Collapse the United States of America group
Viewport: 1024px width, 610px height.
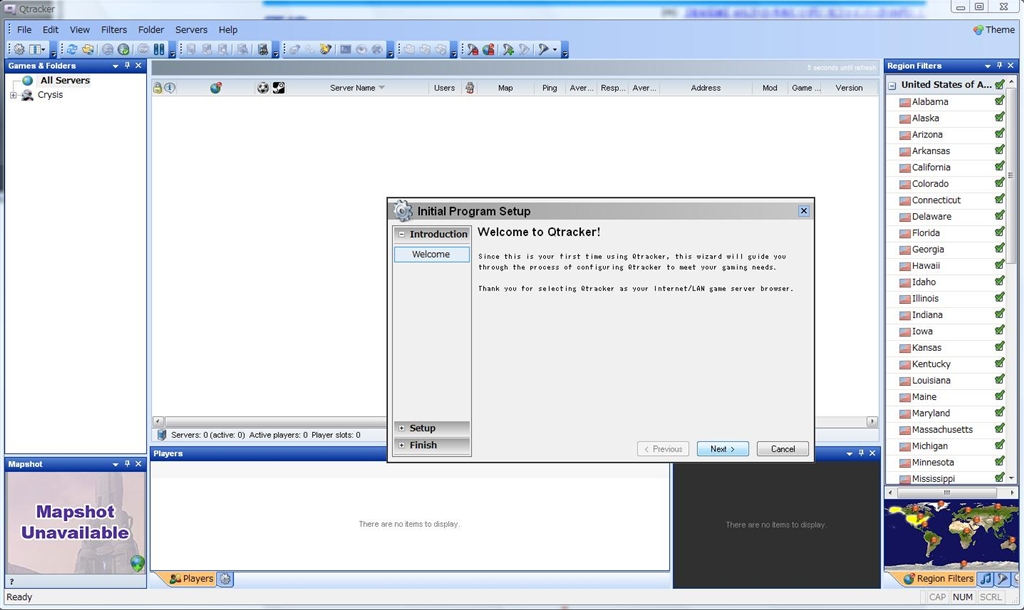[892, 85]
